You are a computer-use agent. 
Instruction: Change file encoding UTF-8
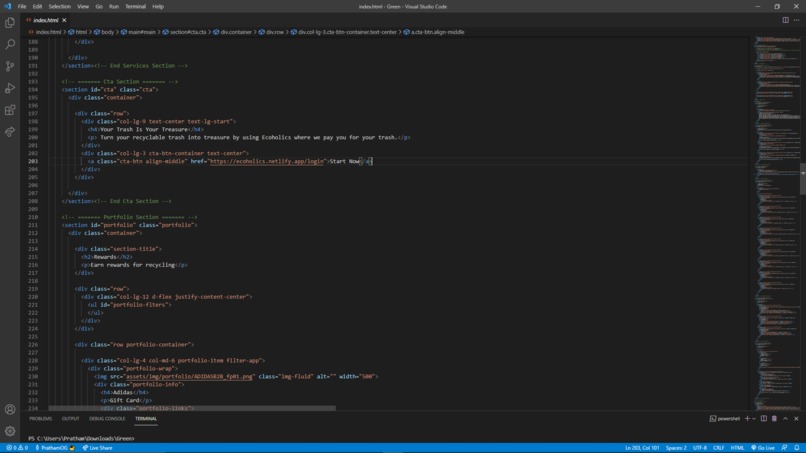coord(700,448)
